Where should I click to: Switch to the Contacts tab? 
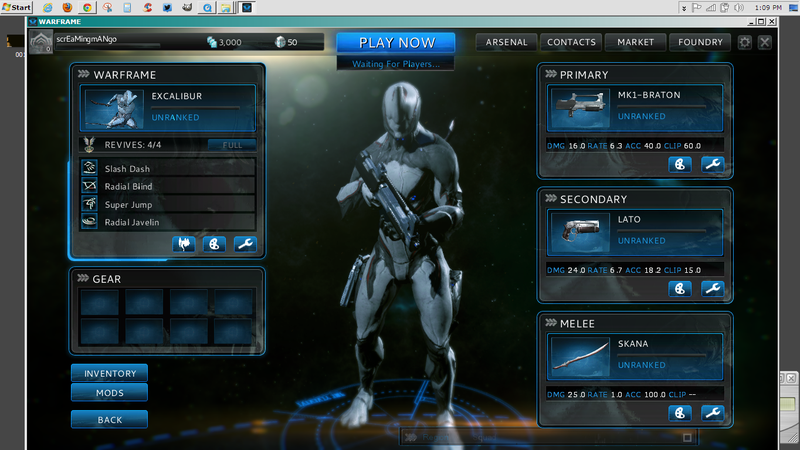click(571, 42)
